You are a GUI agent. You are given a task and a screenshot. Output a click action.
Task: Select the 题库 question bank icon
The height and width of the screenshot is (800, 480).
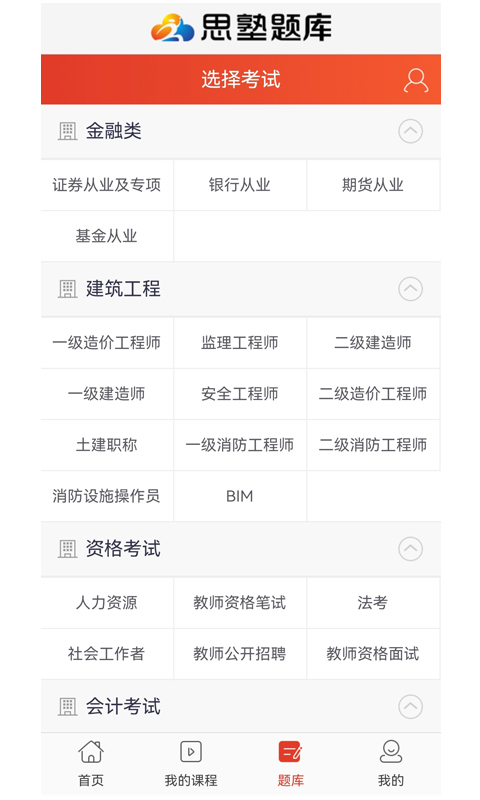coord(291,752)
